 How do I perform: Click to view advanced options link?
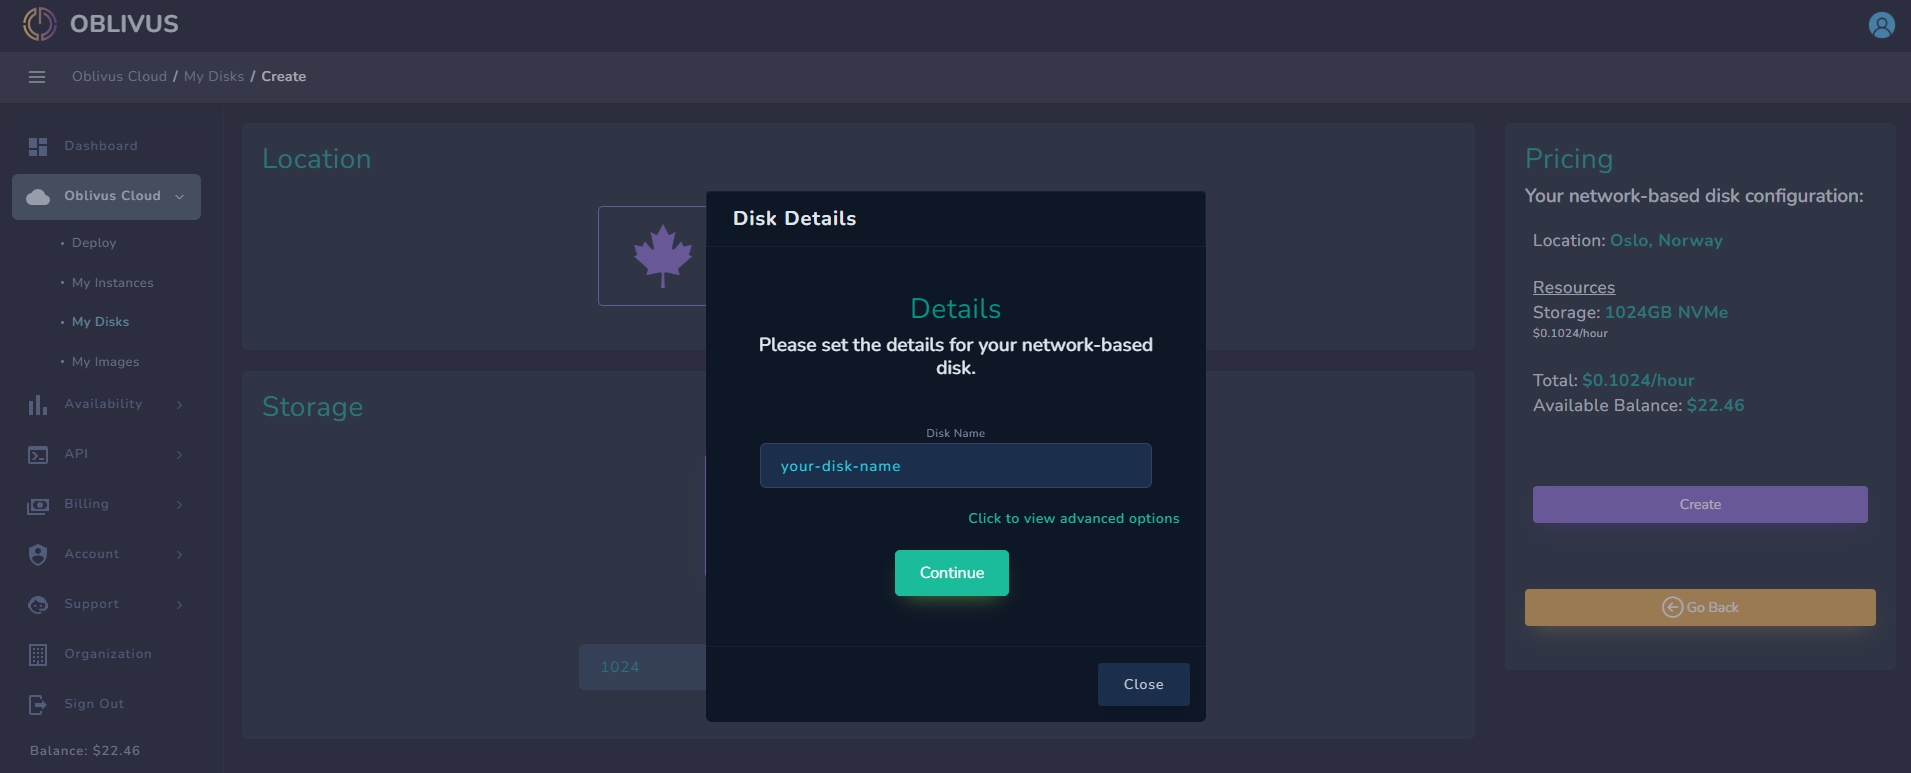click(1074, 518)
